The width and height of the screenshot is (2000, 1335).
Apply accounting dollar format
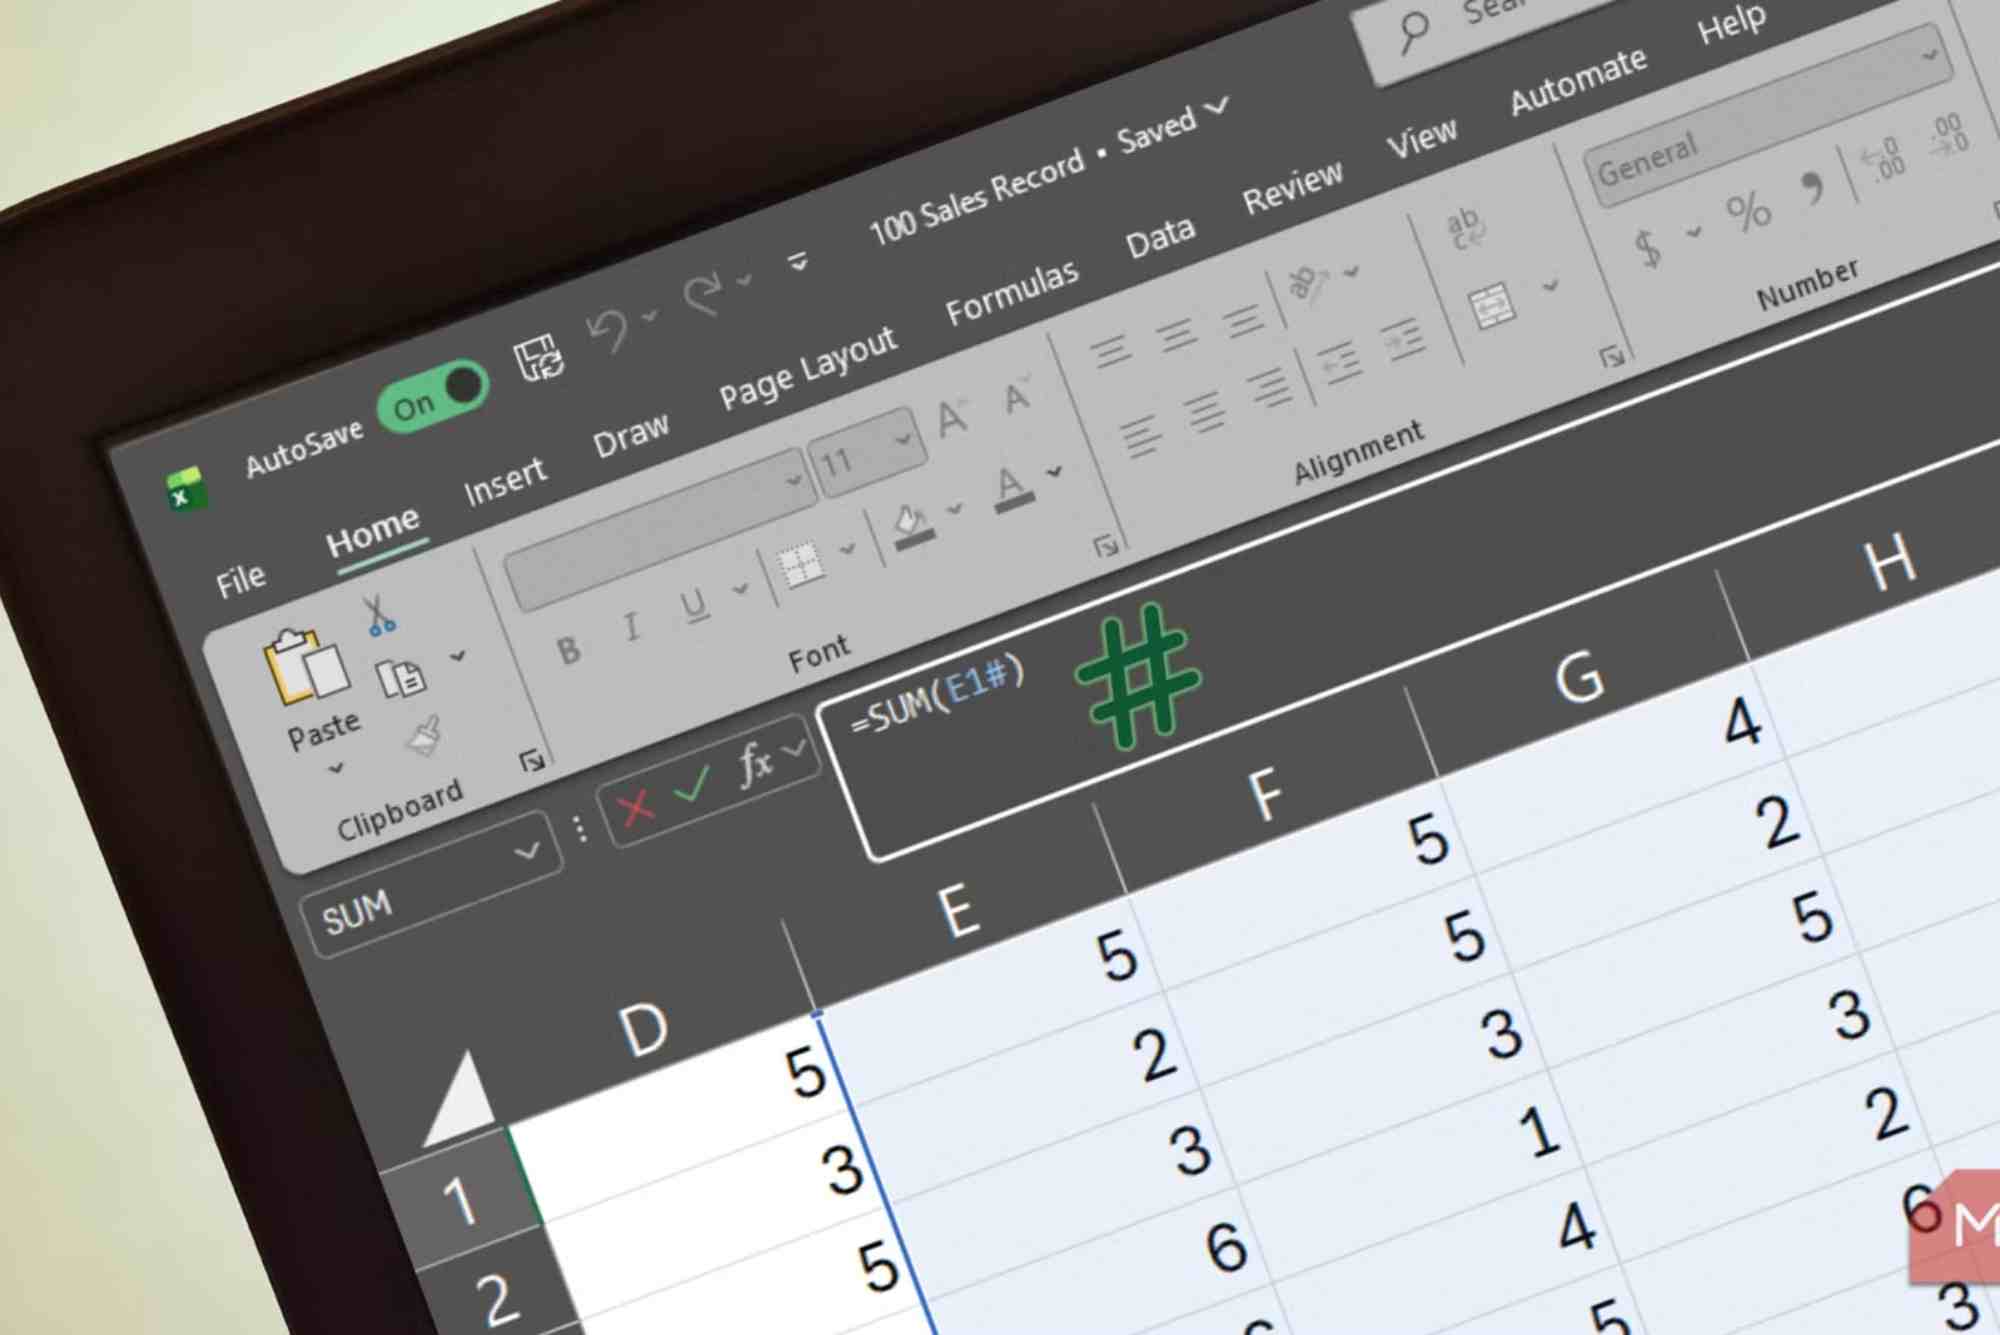click(x=1648, y=247)
